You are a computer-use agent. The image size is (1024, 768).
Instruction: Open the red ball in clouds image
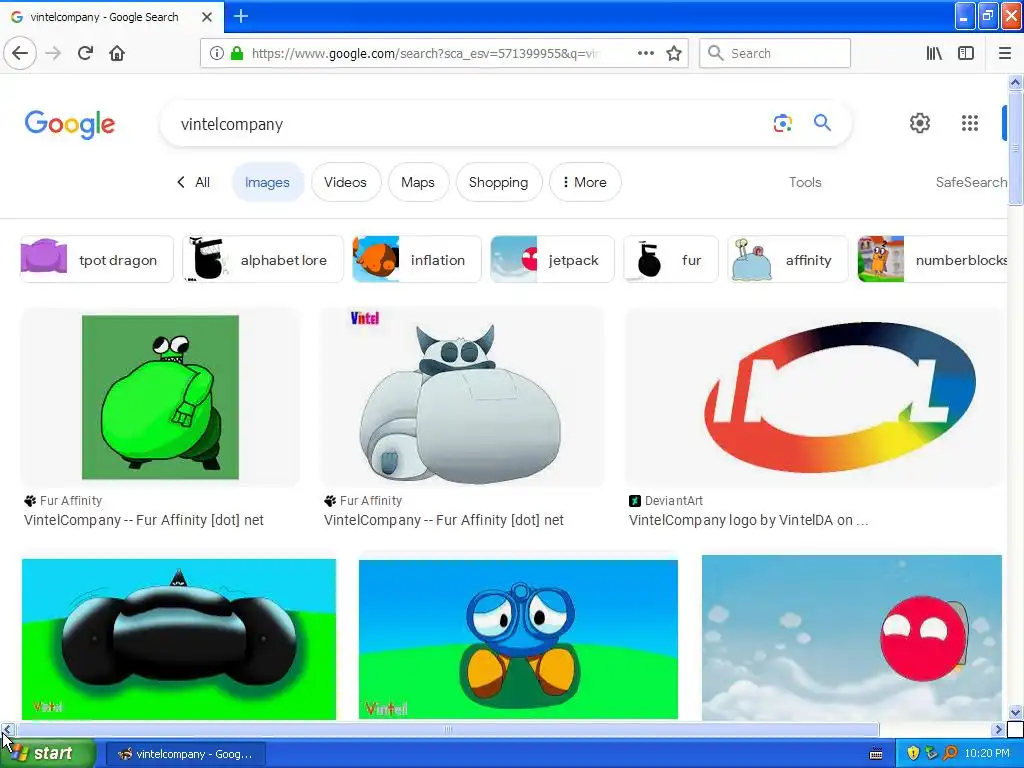852,638
